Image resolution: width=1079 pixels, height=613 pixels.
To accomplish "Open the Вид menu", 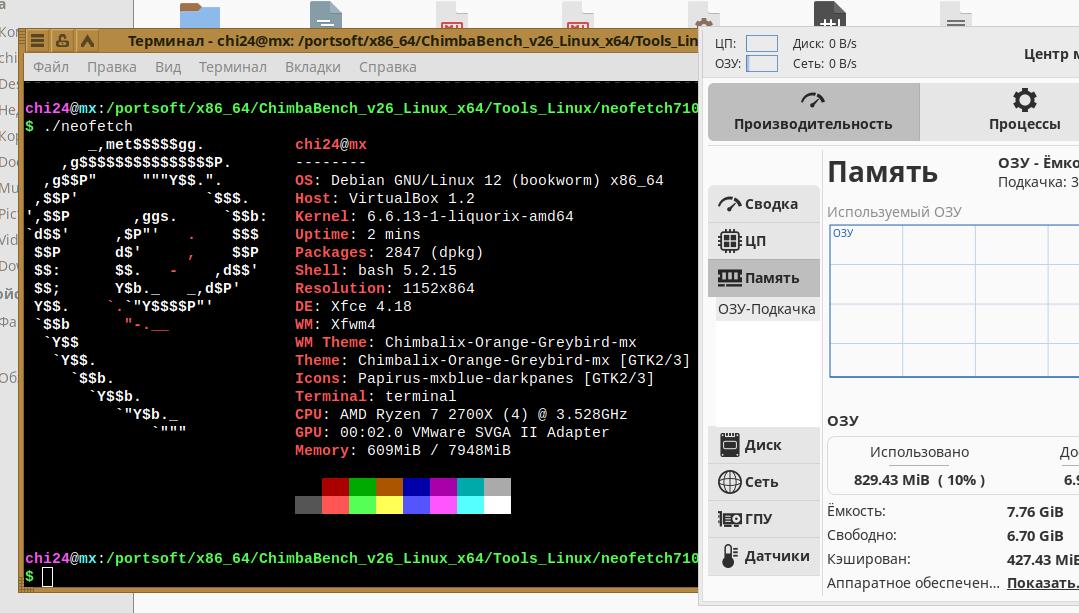I will pyautogui.click(x=168, y=67).
